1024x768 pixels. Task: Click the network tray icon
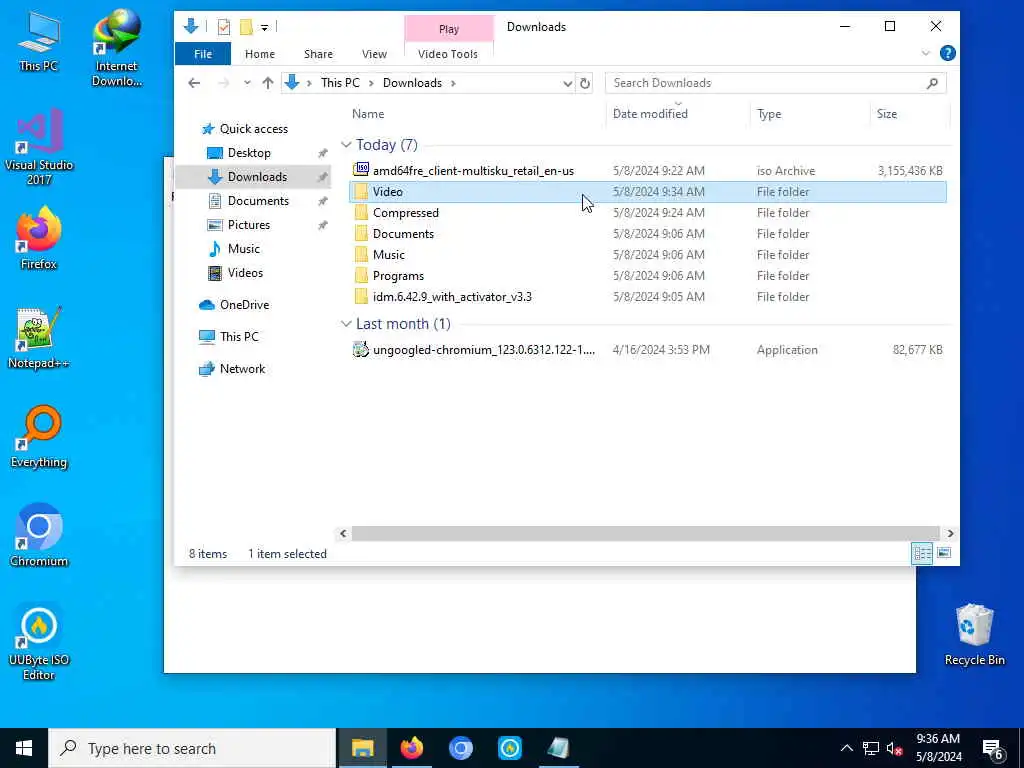pyautogui.click(x=871, y=748)
